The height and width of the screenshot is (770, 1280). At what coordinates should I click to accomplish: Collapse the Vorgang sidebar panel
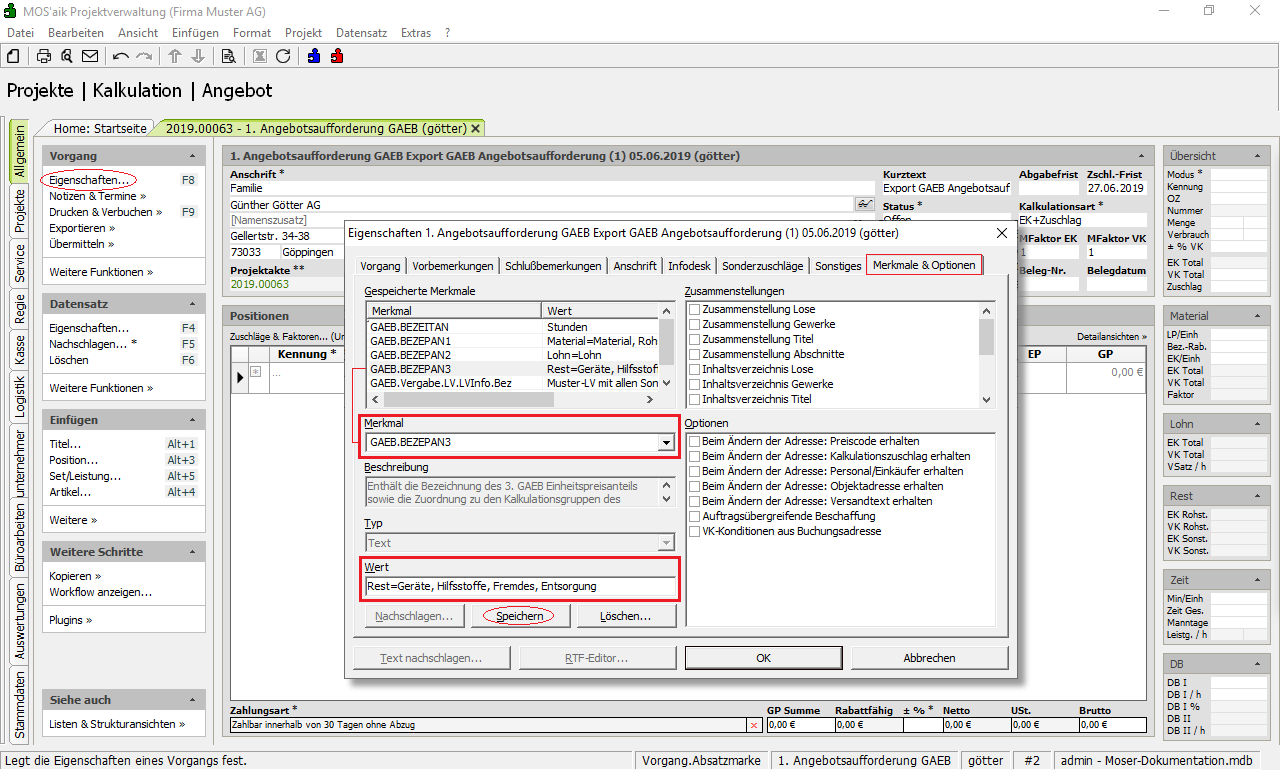tap(192, 157)
